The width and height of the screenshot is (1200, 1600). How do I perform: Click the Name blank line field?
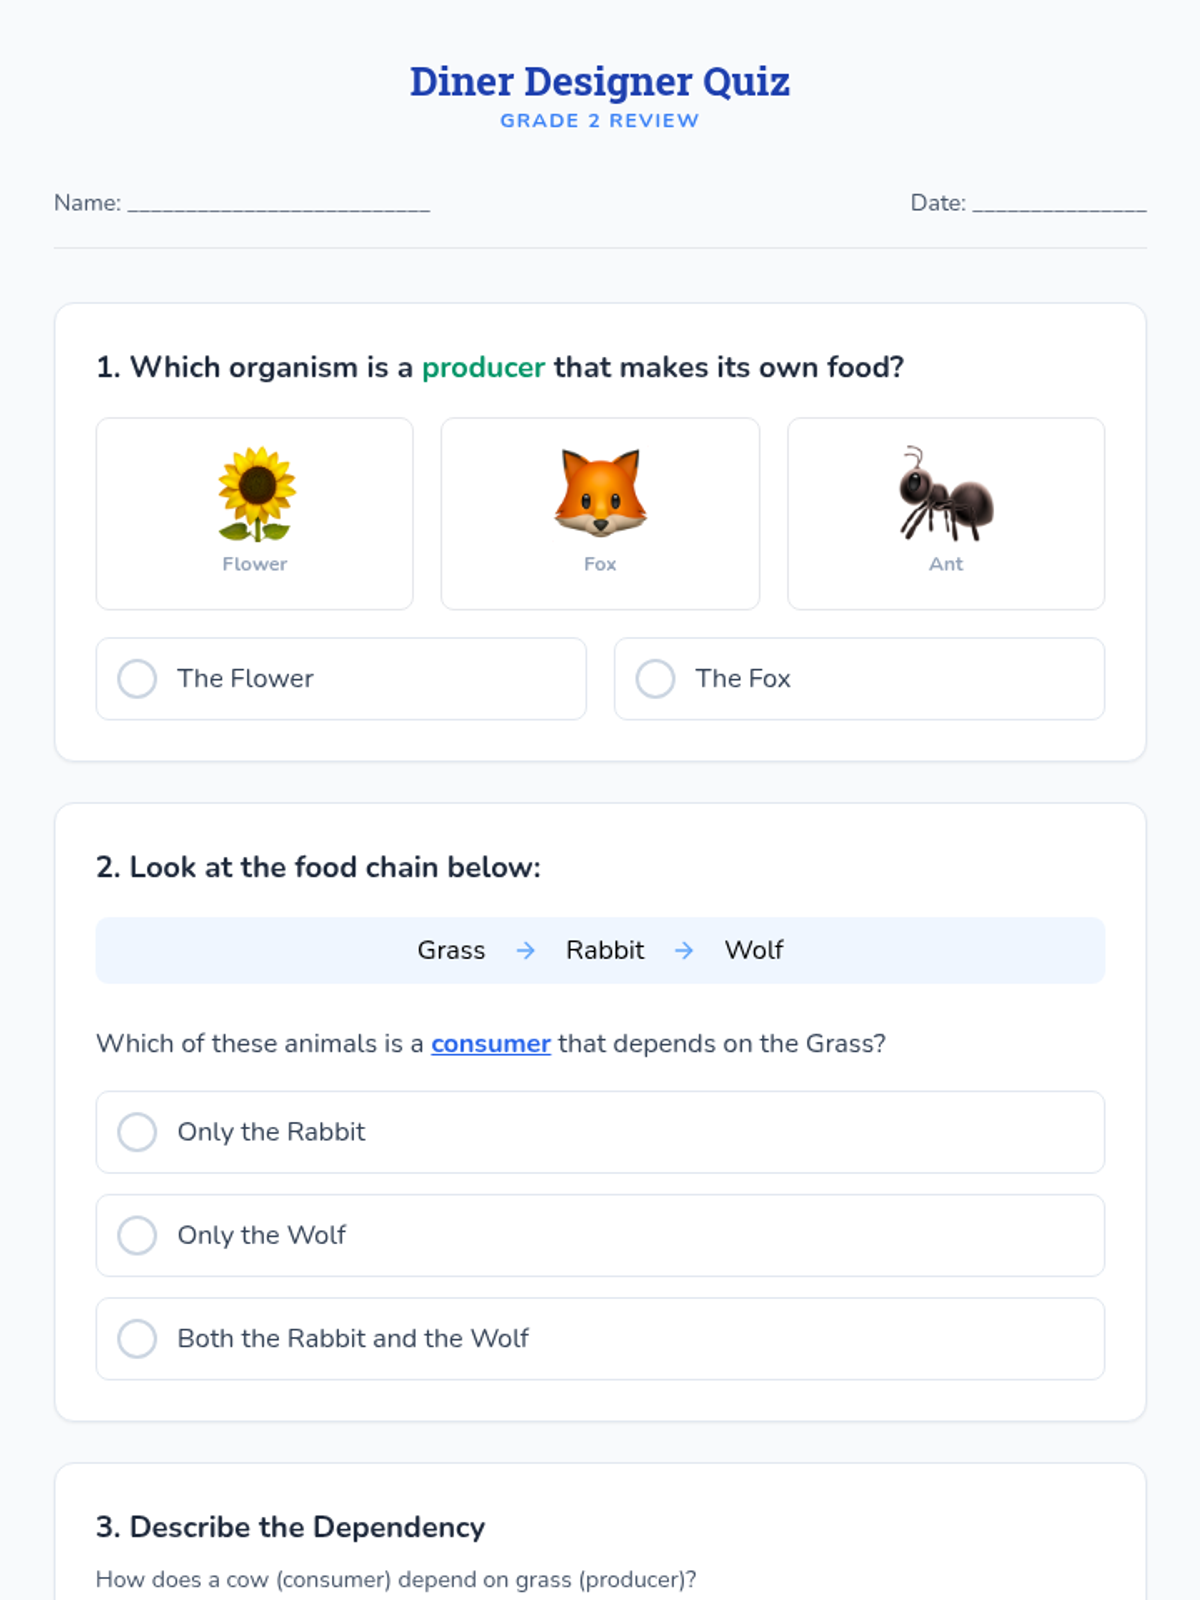tap(278, 203)
